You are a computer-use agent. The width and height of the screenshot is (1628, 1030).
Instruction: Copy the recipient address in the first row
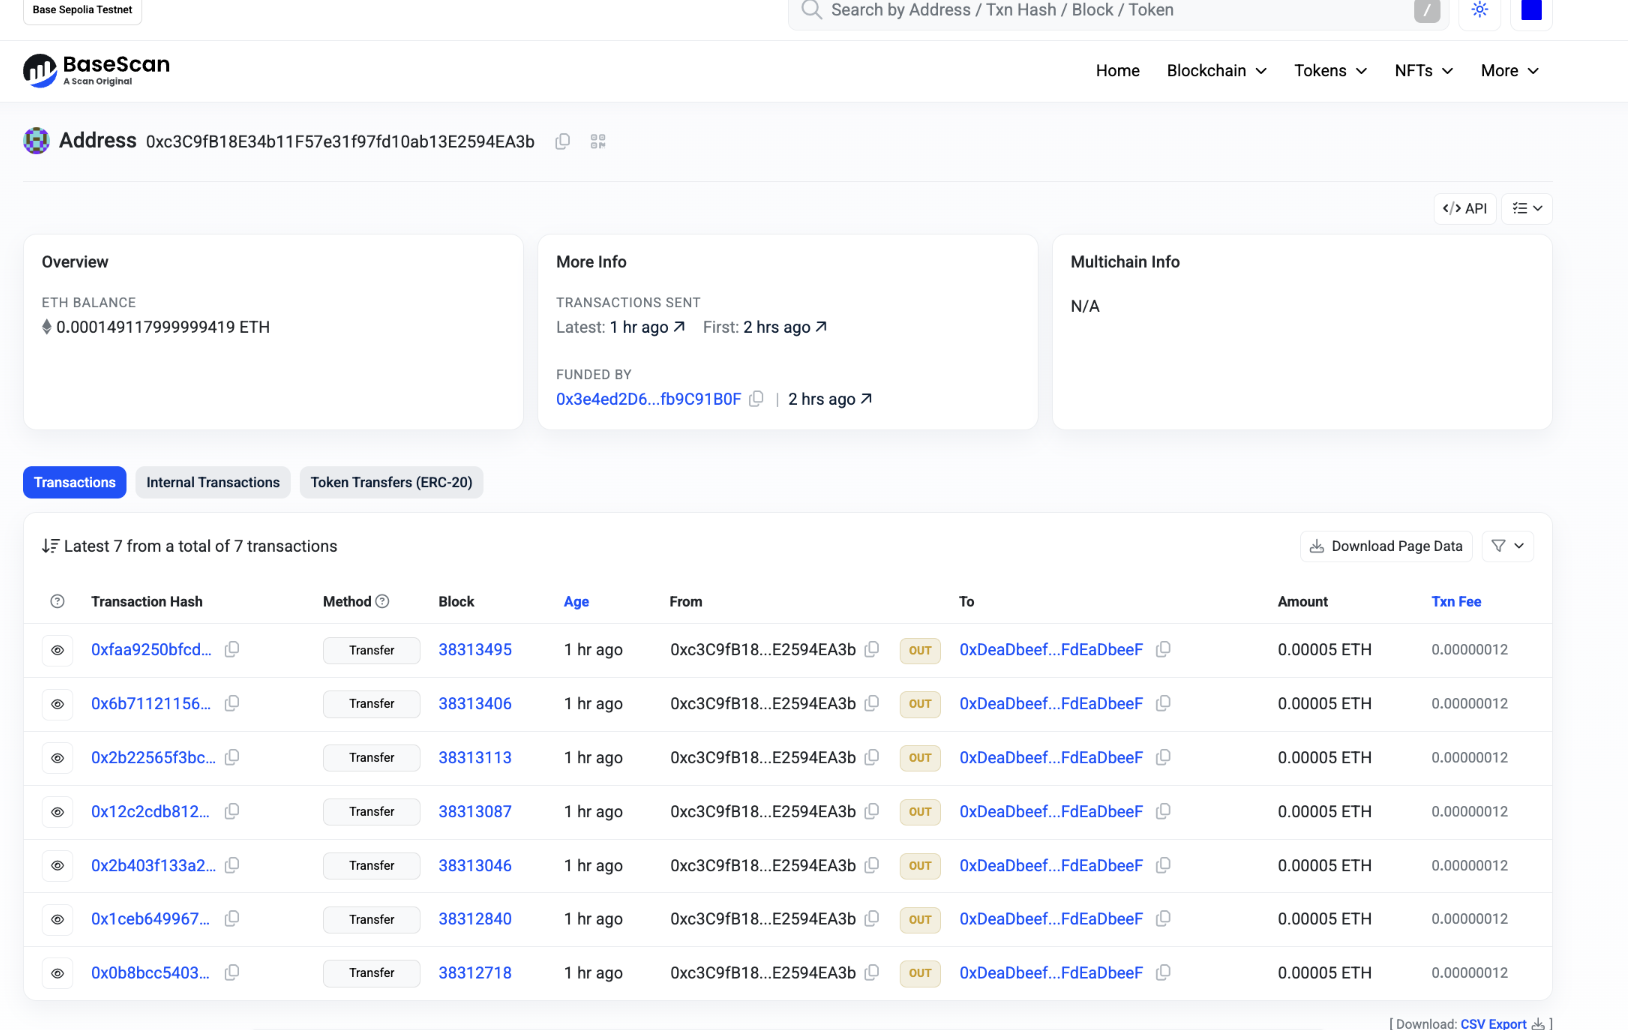(1163, 649)
